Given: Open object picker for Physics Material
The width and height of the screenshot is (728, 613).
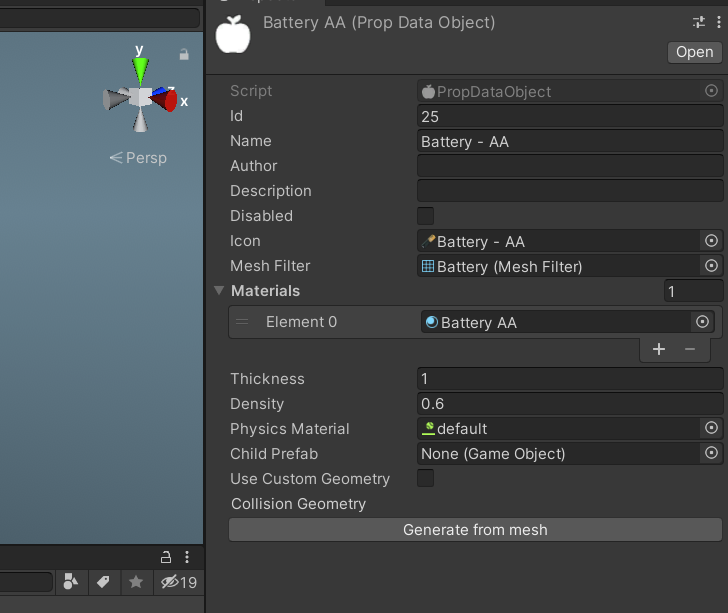Looking at the screenshot, I should tap(711, 428).
